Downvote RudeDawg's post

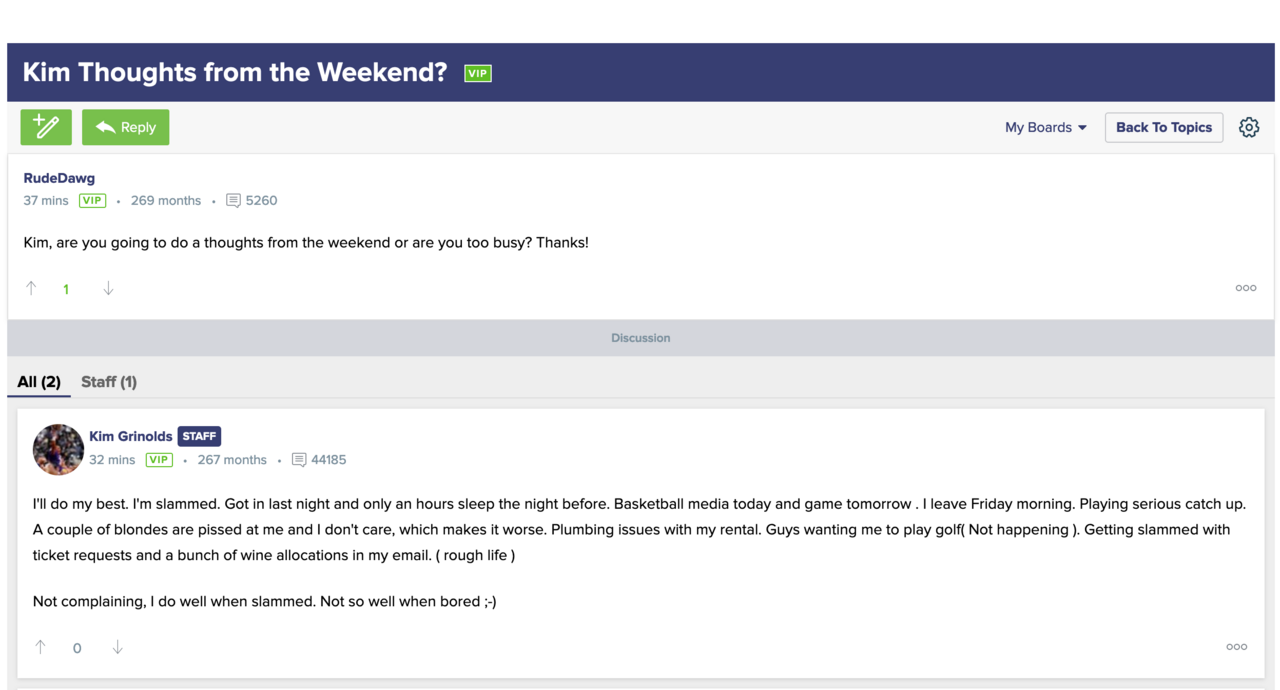(108, 288)
